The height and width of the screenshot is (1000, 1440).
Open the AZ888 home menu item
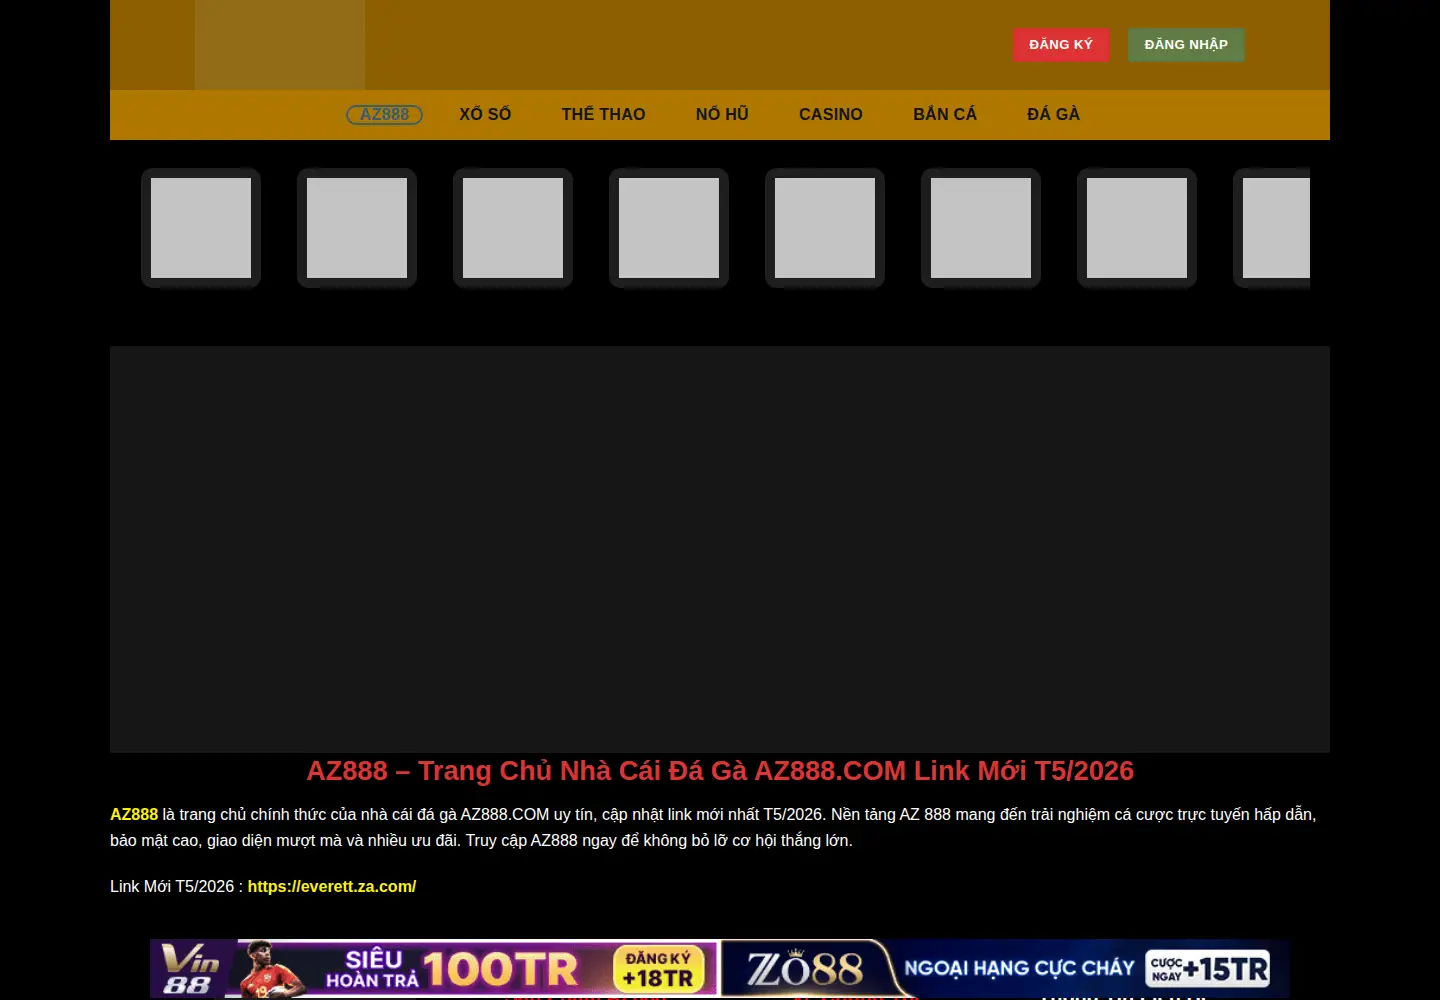pos(384,115)
